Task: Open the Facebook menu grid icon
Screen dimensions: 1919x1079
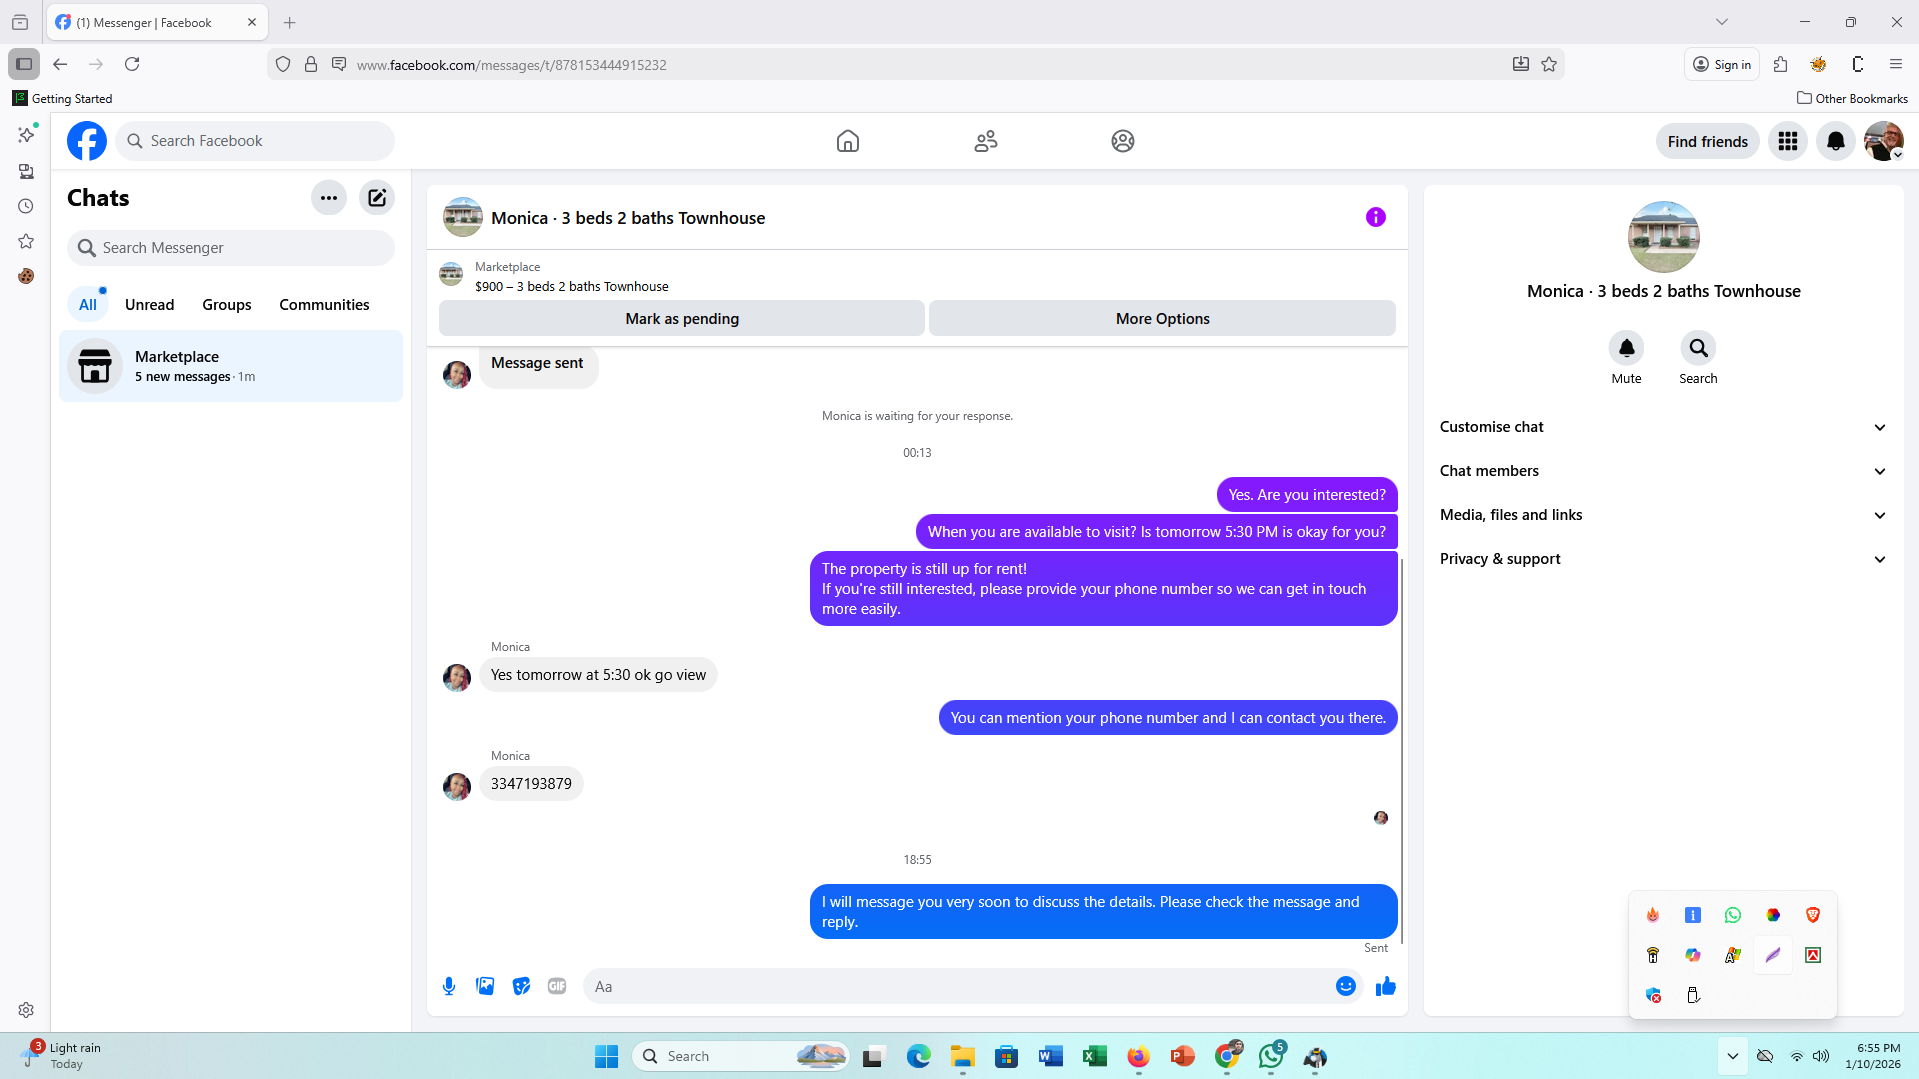Action: click(1788, 141)
